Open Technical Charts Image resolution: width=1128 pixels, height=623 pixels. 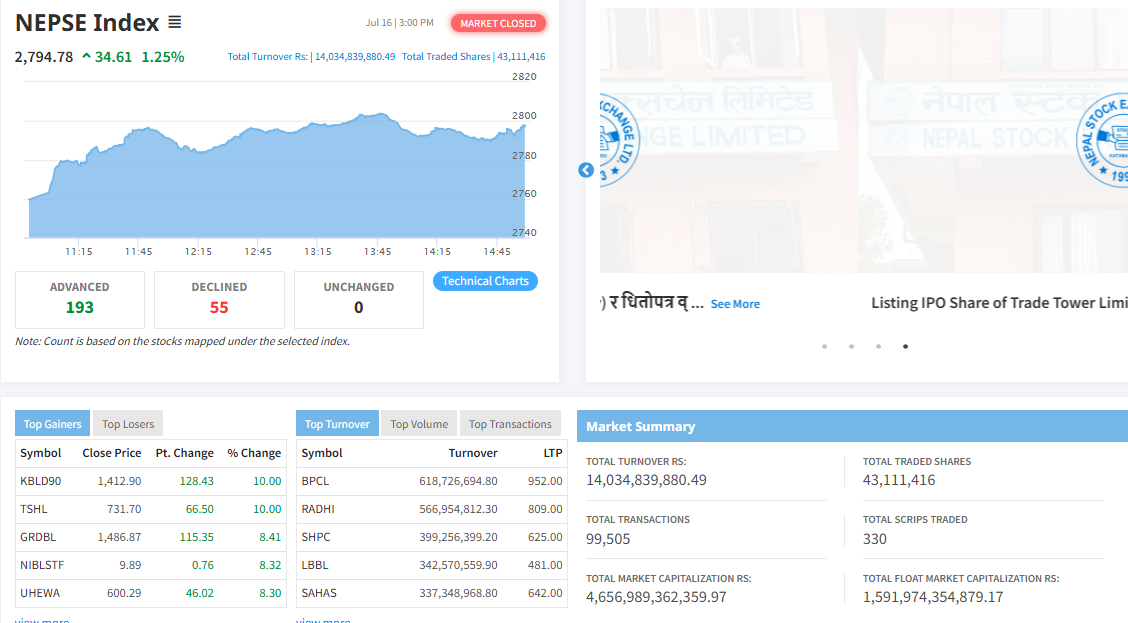[485, 281]
